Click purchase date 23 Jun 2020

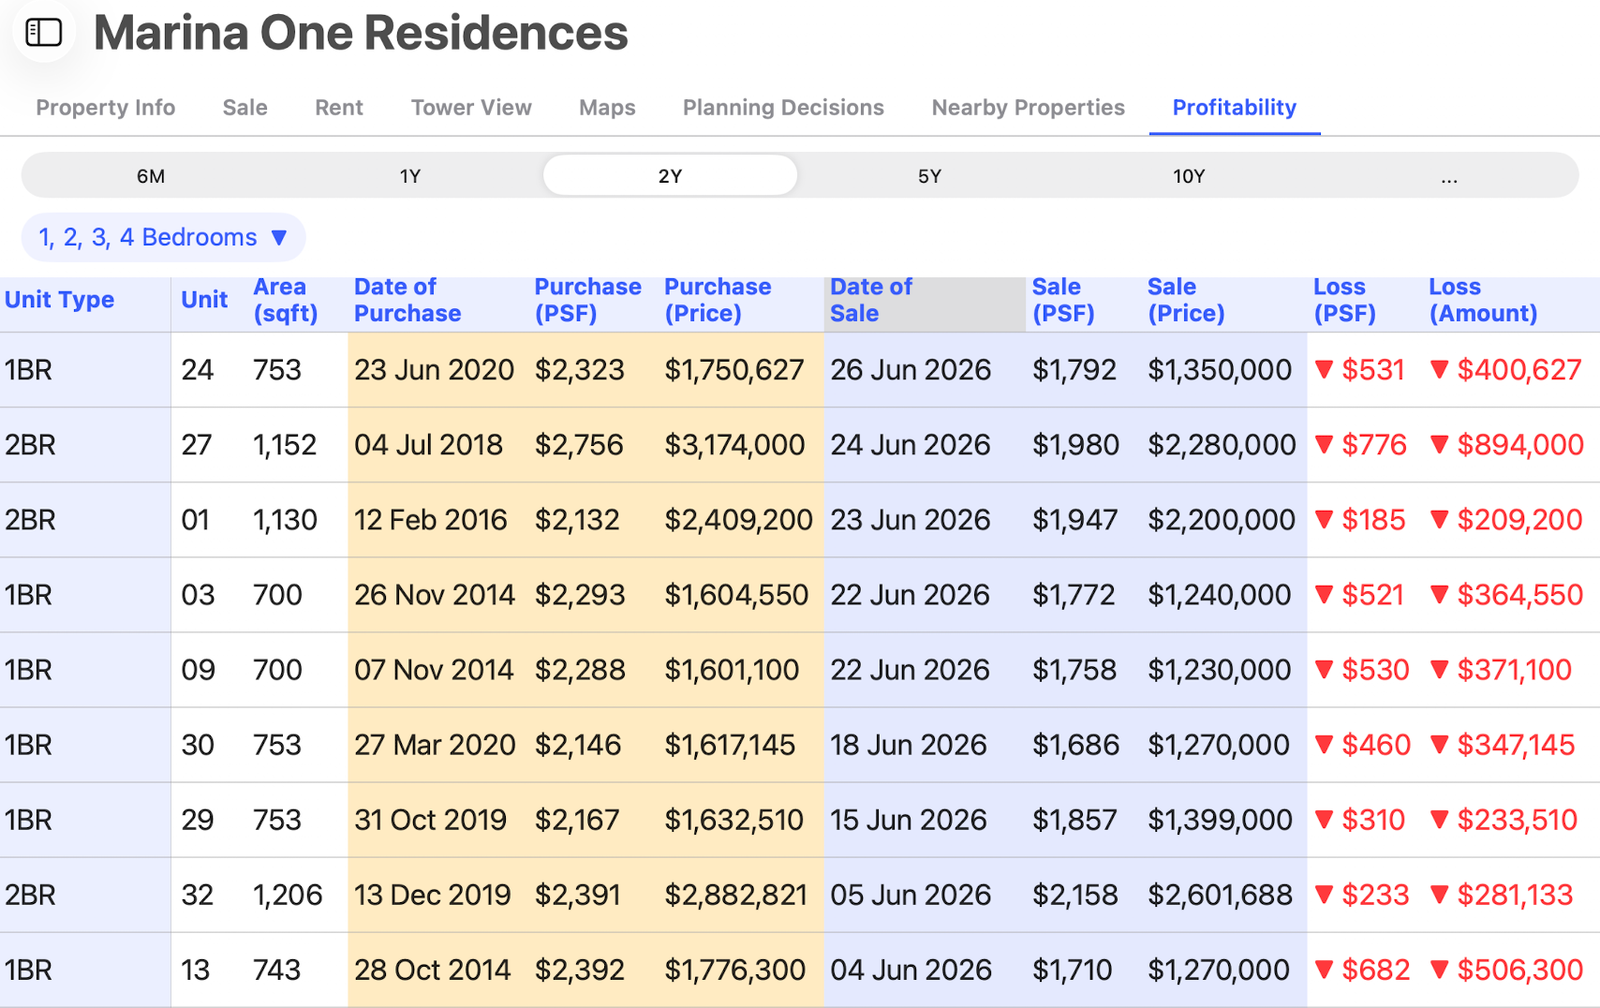pos(434,370)
